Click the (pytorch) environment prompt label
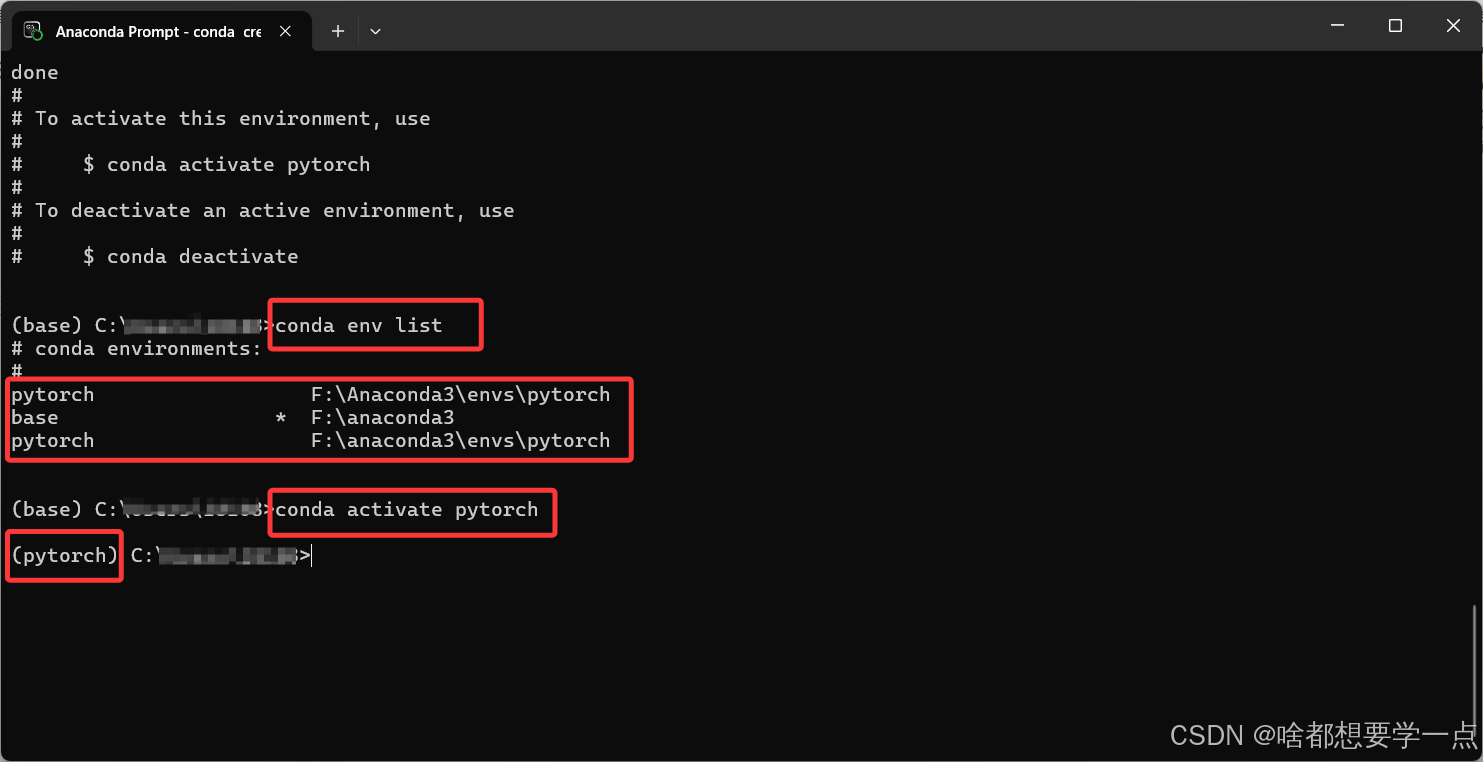1483x762 pixels. pos(63,555)
